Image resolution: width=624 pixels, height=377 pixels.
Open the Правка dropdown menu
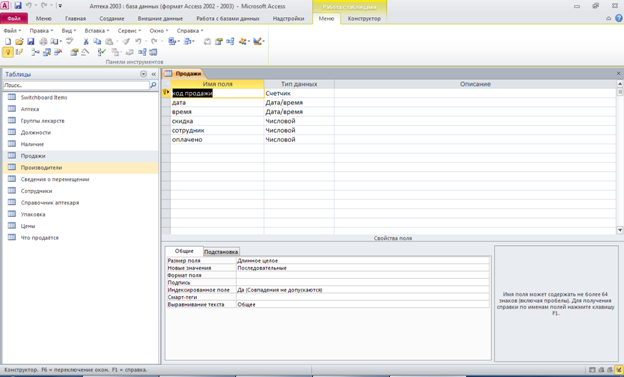pos(41,31)
